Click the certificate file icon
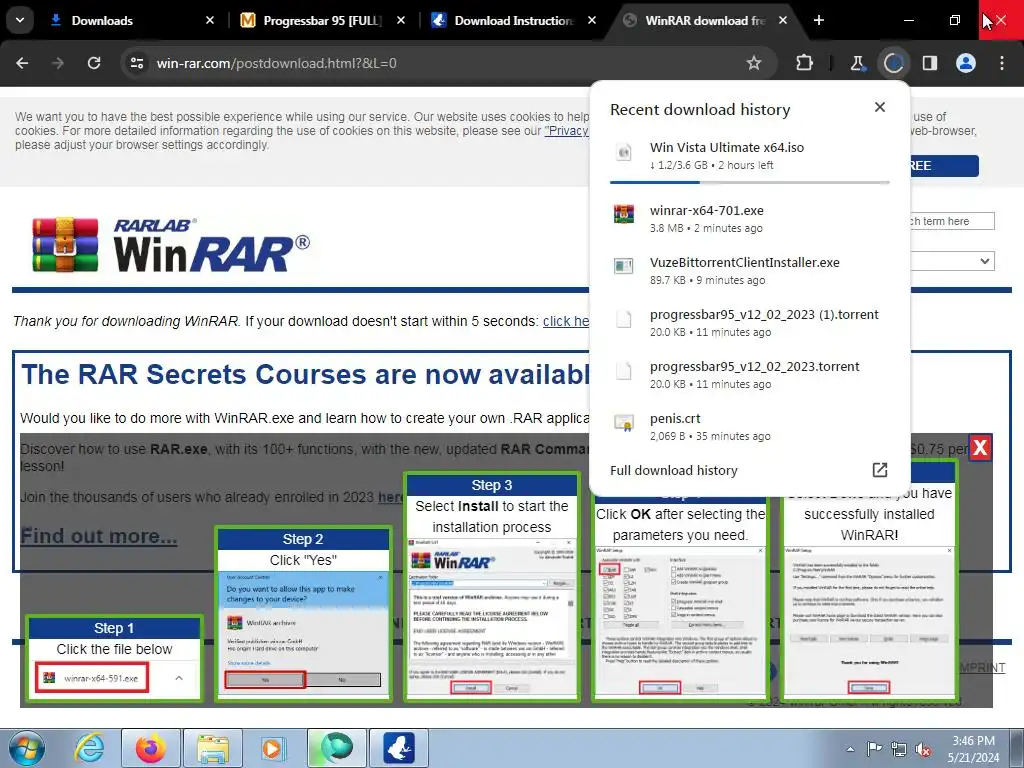This screenshot has width=1024, height=768. pyautogui.click(x=624, y=423)
